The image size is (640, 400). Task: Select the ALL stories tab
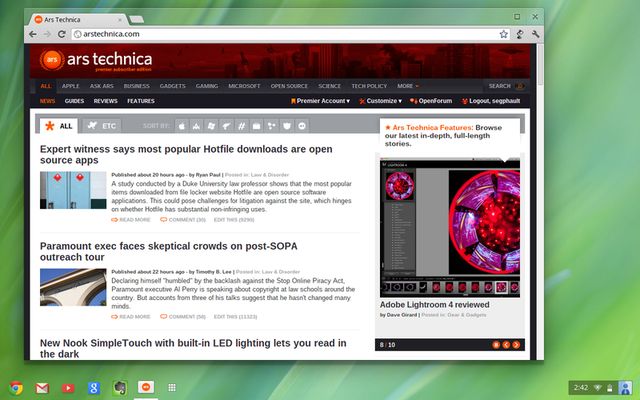point(59,126)
